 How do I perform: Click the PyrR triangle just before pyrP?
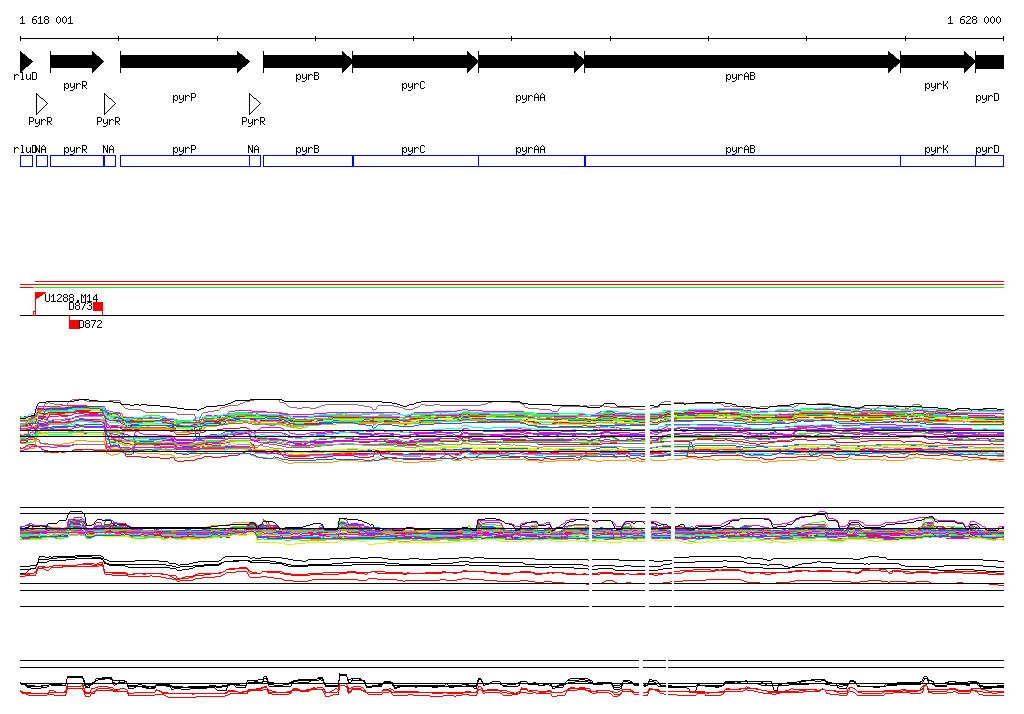pyautogui.click(x=110, y=104)
